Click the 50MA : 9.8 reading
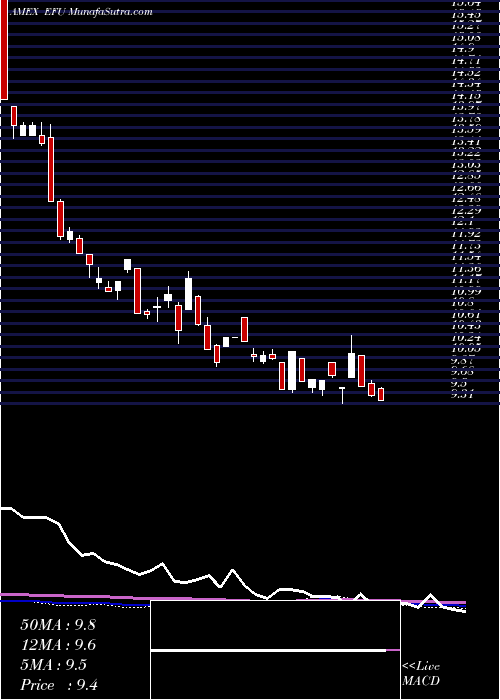This screenshot has height=700, width=500. (x=58, y=625)
